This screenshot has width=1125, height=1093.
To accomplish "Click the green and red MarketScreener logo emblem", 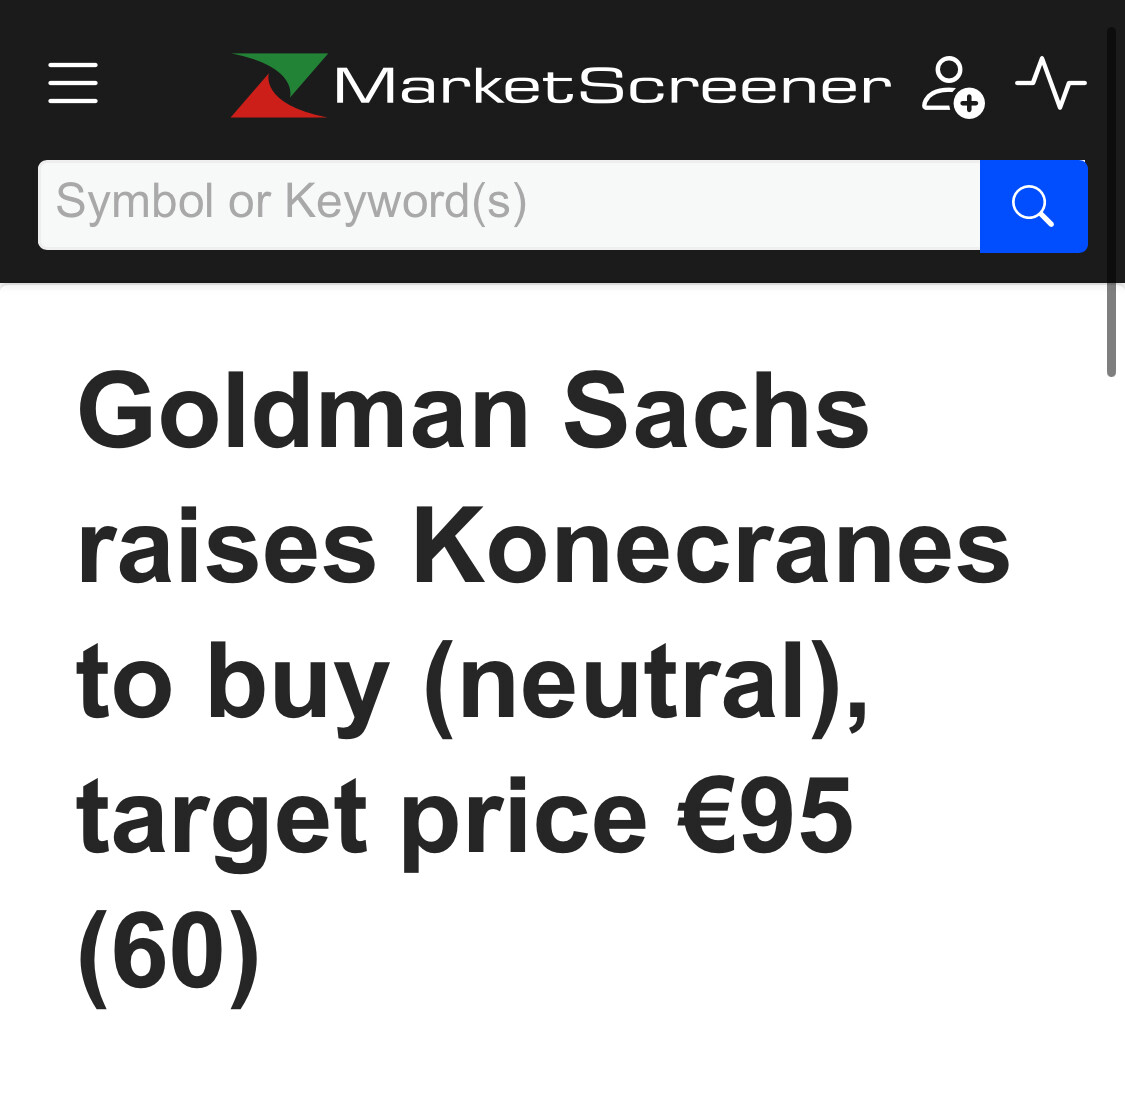I will [279, 85].
